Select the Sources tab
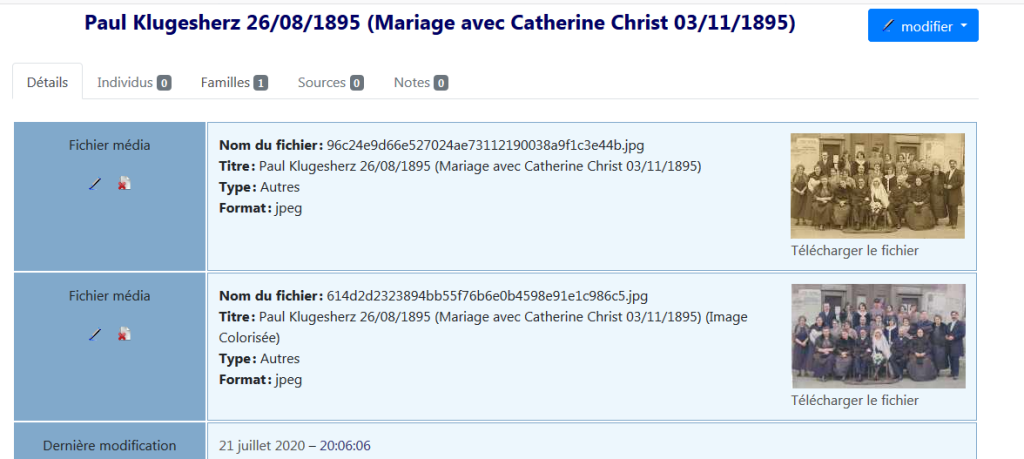 point(330,82)
